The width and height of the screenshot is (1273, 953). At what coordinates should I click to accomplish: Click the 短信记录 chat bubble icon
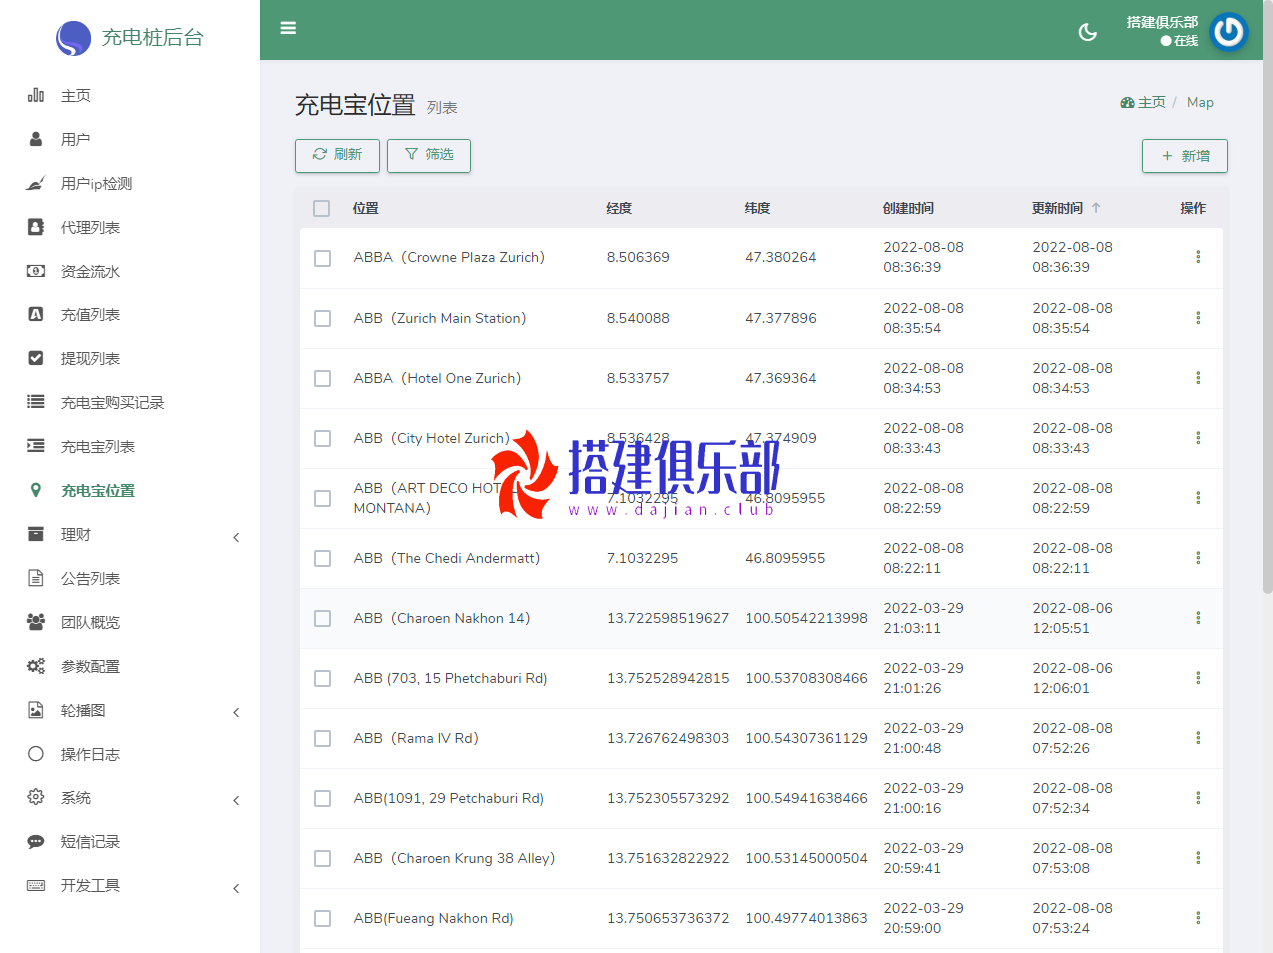36,842
